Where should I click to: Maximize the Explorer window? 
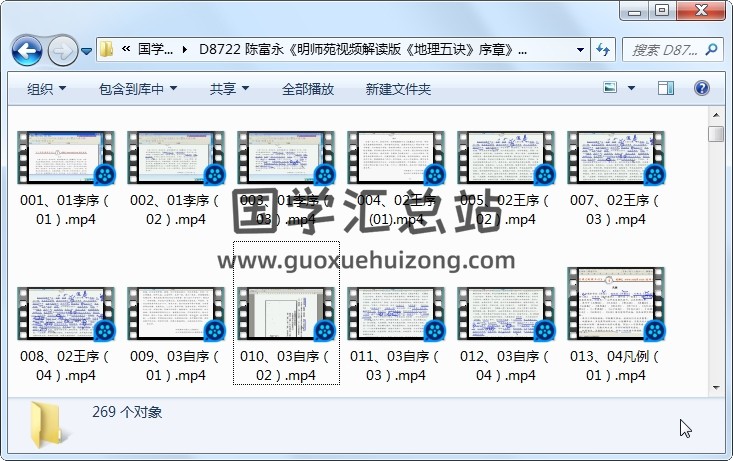[662, 11]
